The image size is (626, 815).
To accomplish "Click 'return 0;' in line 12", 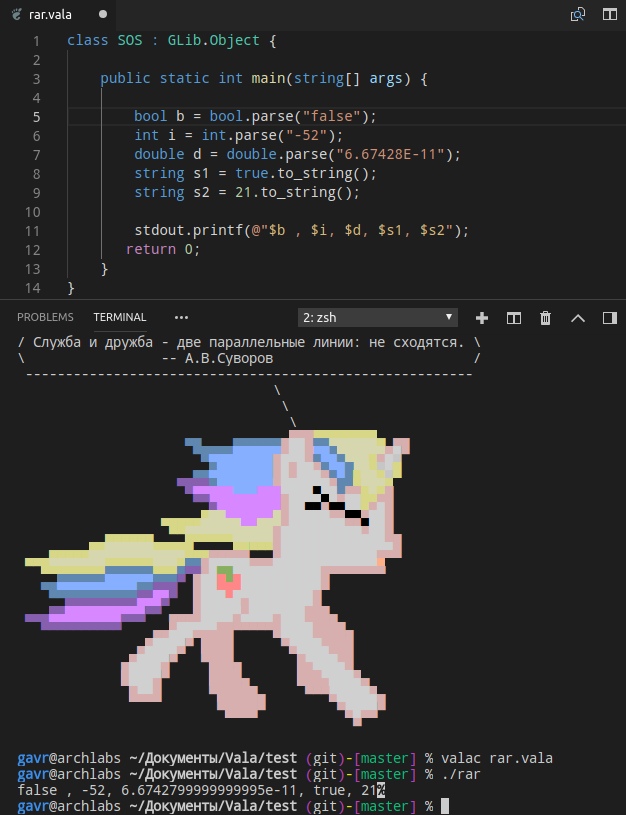I will point(163,249).
